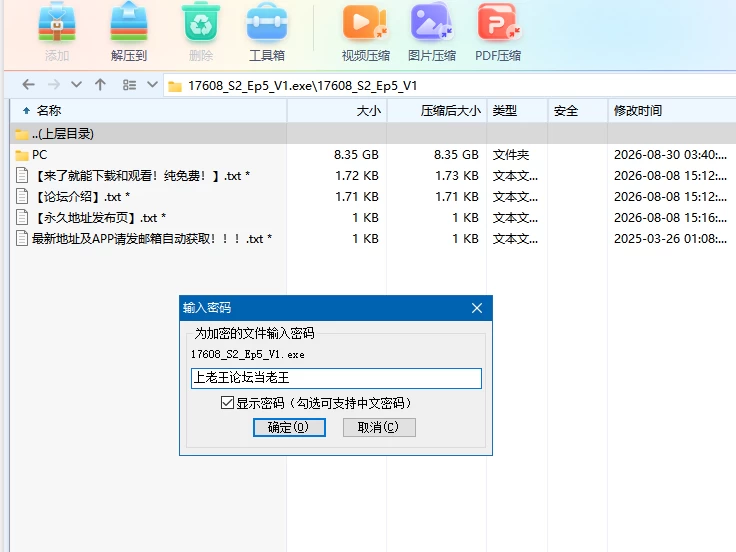Screen dimensions: 736x552
Task: Click the password input field in dialog
Action: pyautogui.click(x=336, y=378)
